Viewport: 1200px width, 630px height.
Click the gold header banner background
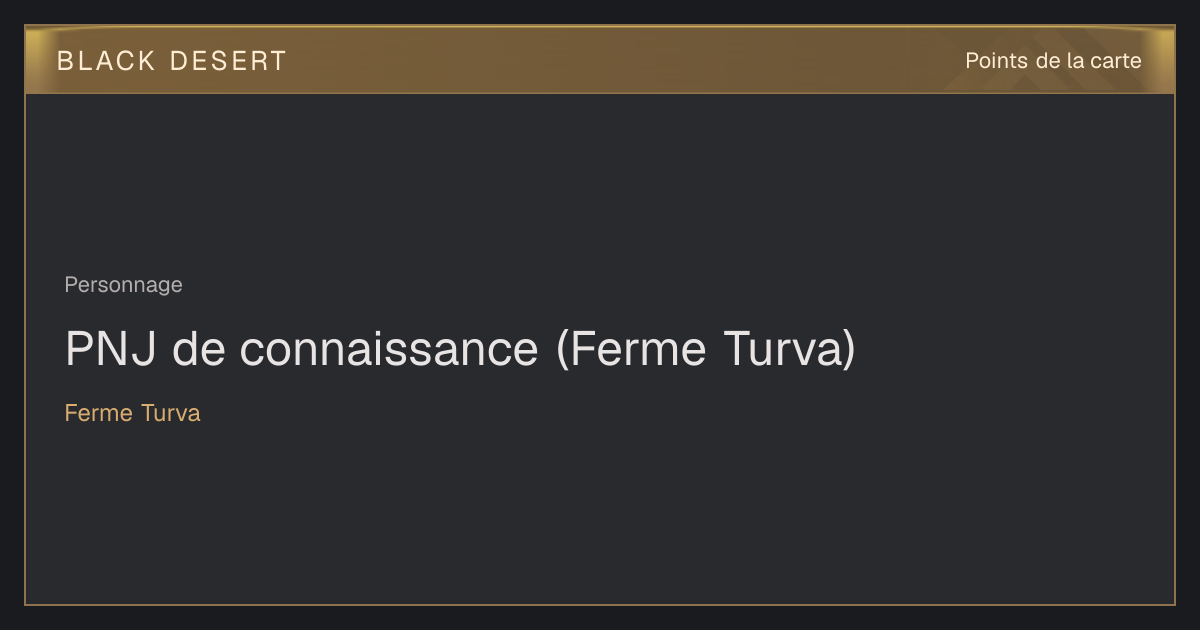point(600,60)
